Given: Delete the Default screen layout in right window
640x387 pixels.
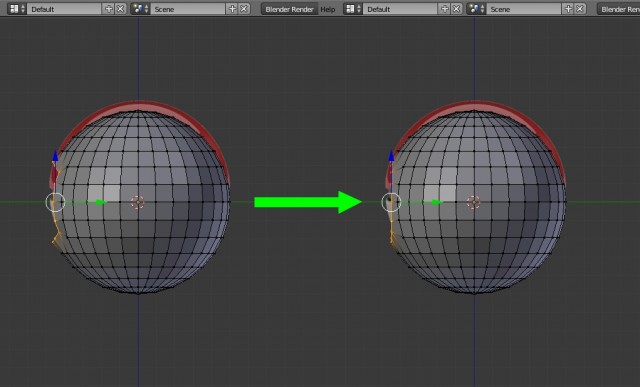Looking at the screenshot, I should click(x=456, y=9).
